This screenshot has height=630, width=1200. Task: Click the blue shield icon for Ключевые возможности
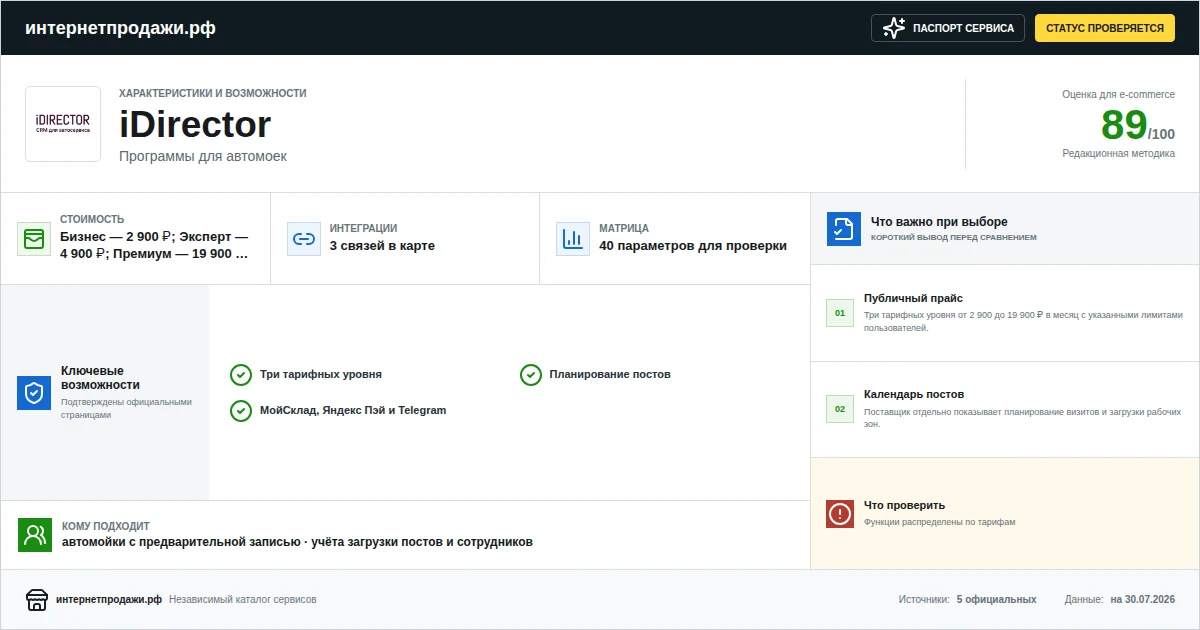pyautogui.click(x=34, y=393)
